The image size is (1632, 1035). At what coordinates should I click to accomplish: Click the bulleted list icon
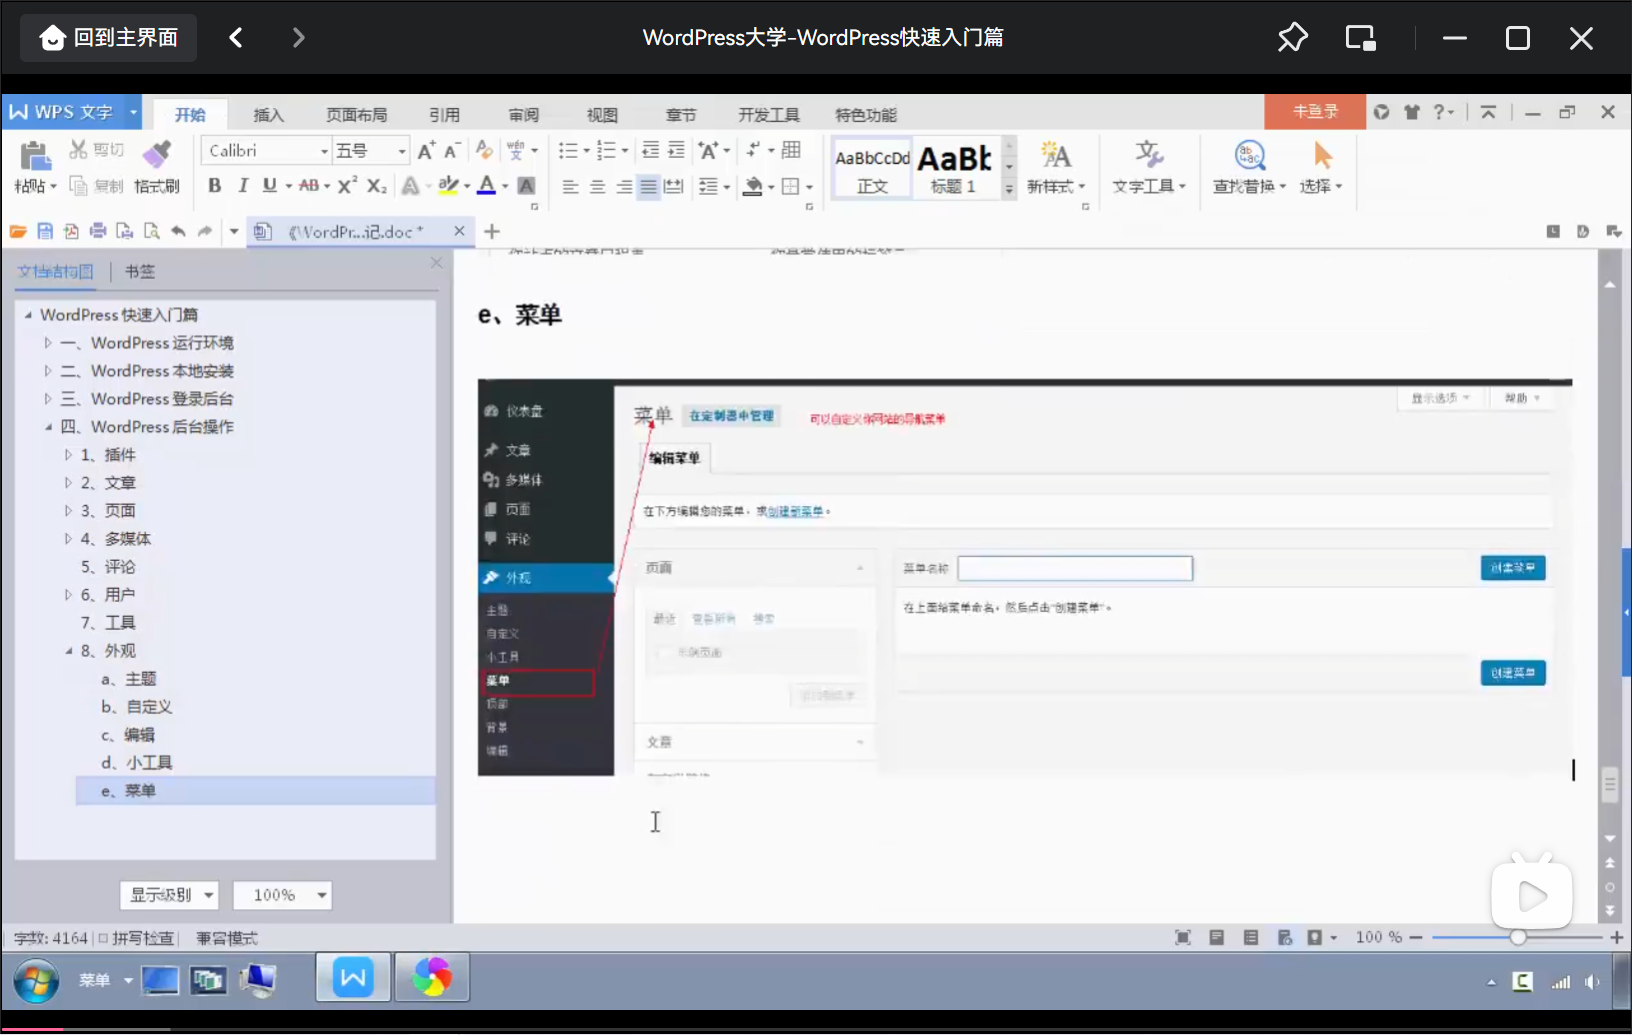[x=568, y=150]
